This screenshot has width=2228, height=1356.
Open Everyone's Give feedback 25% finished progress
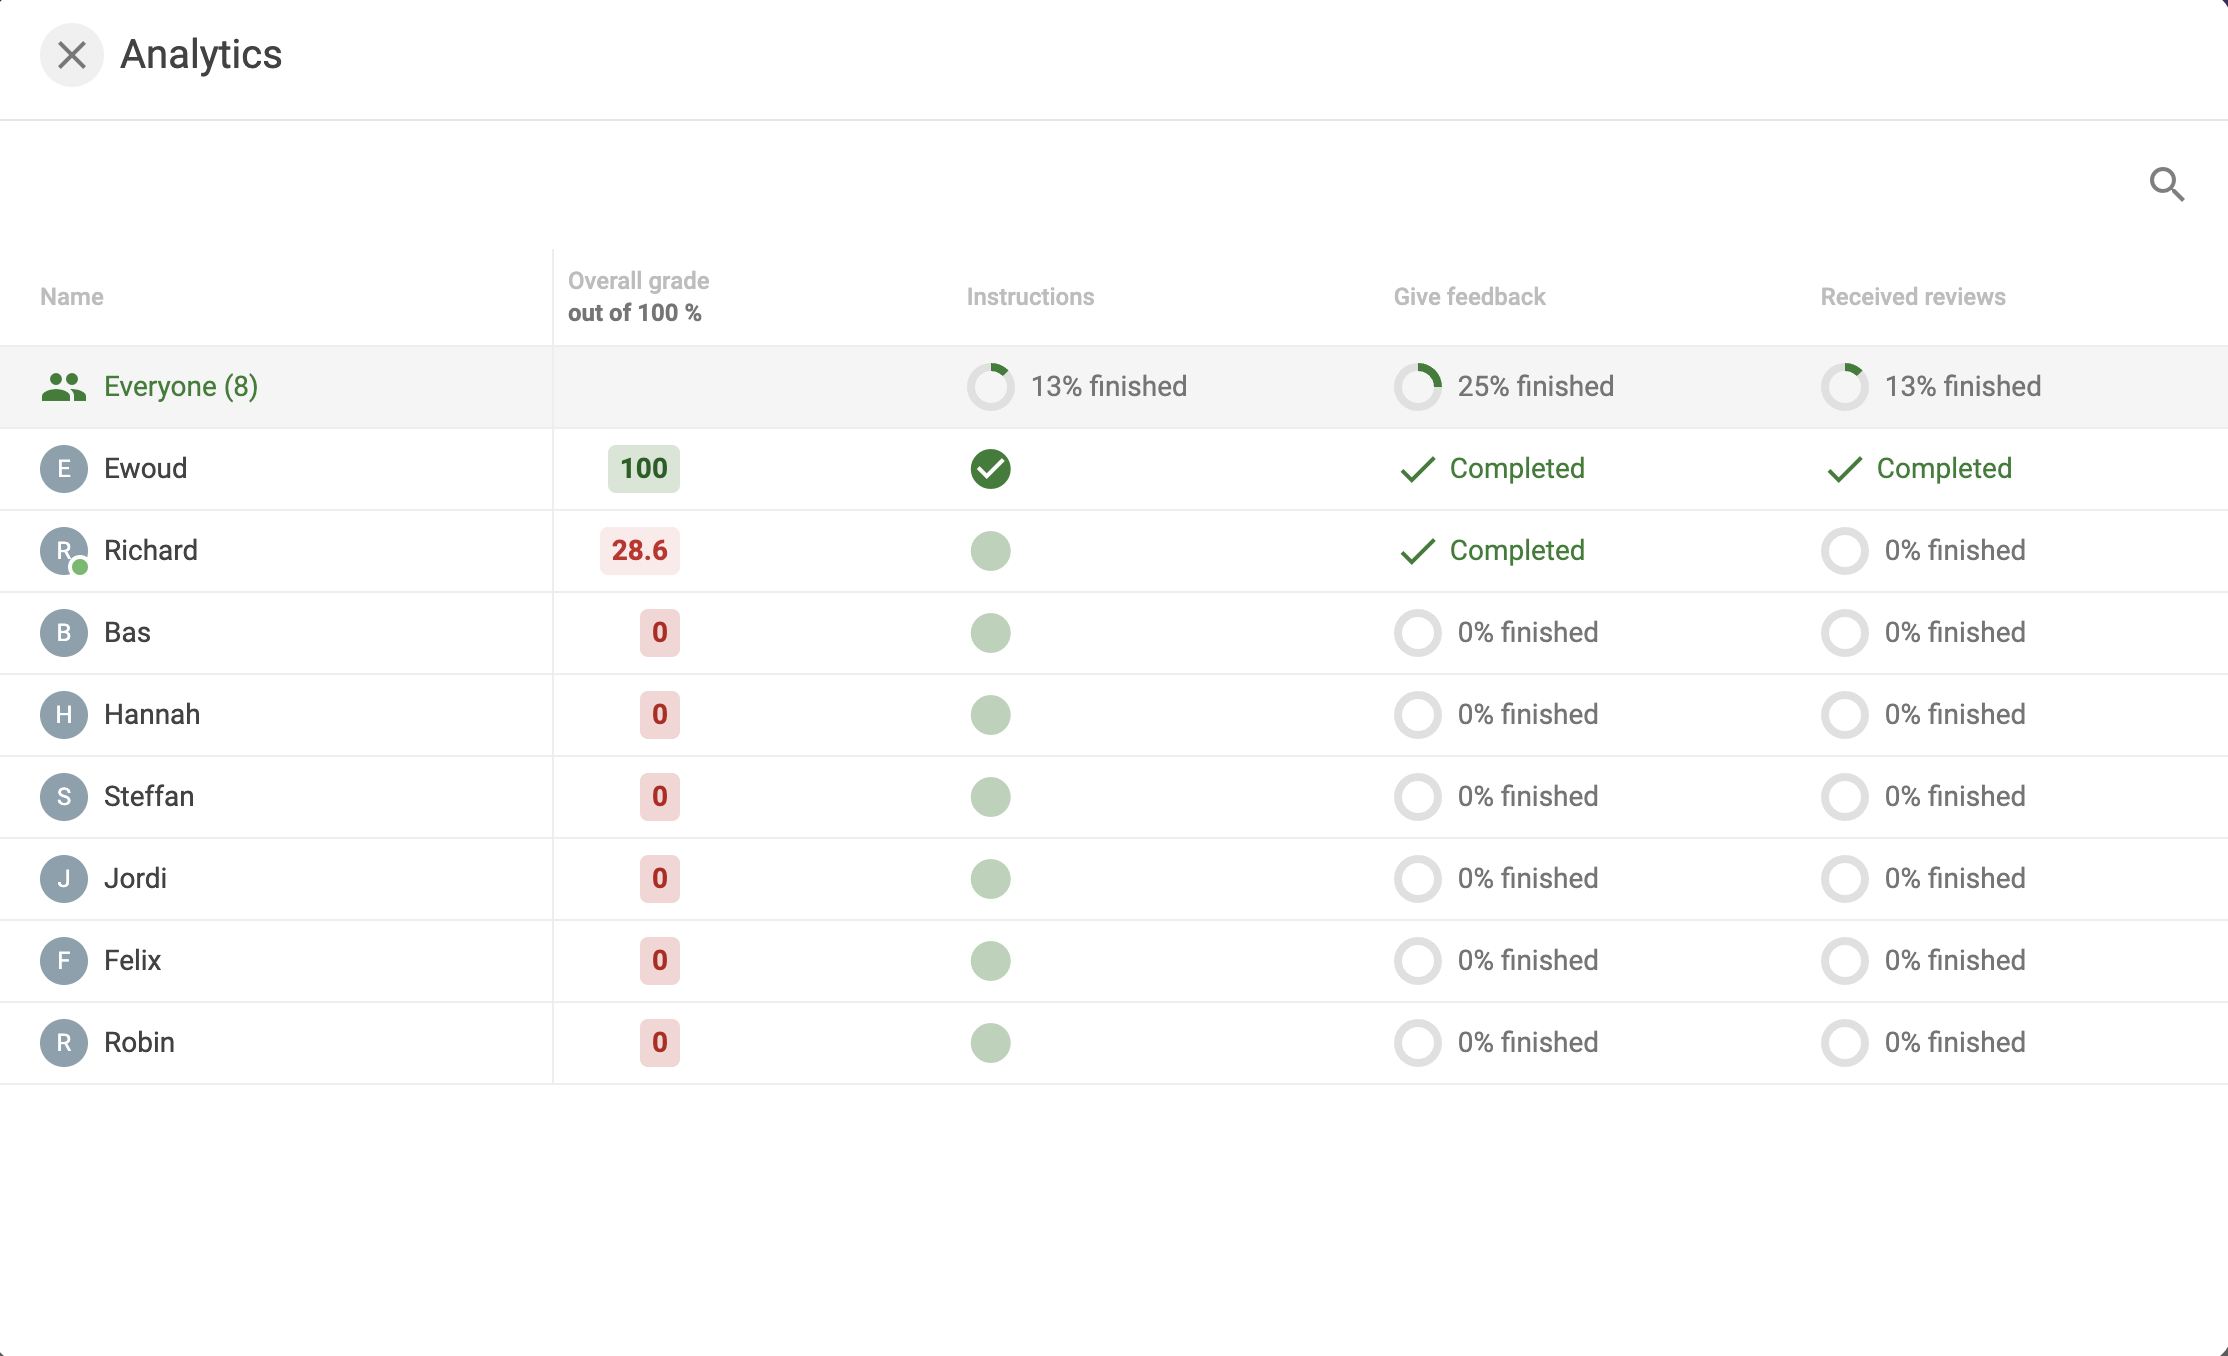(x=1504, y=387)
